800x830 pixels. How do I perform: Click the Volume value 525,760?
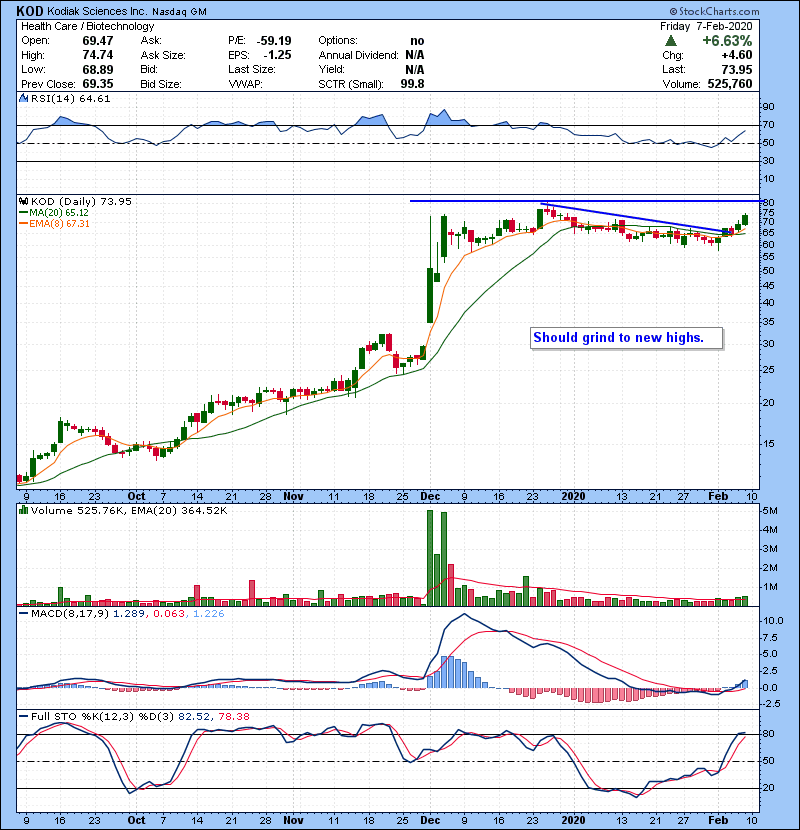[730, 84]
